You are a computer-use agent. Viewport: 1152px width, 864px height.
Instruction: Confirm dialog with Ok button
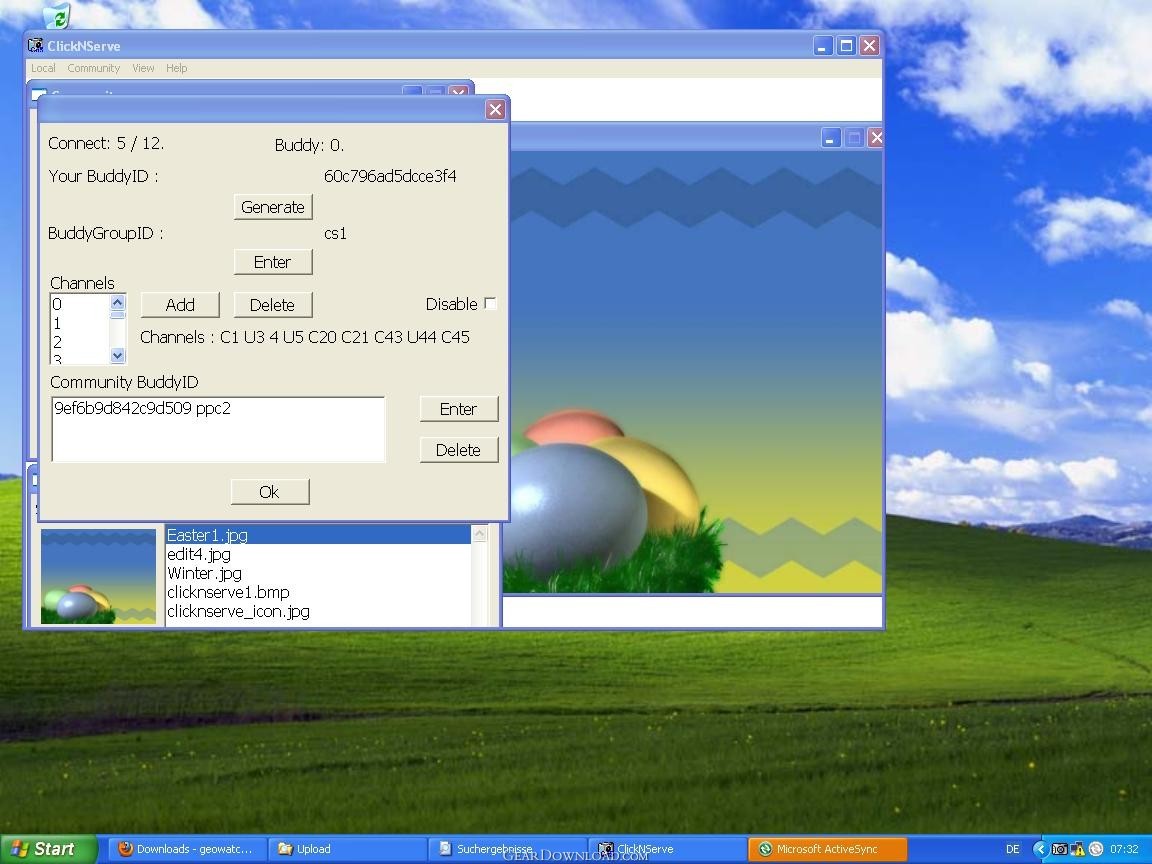(x=270, y=492)
